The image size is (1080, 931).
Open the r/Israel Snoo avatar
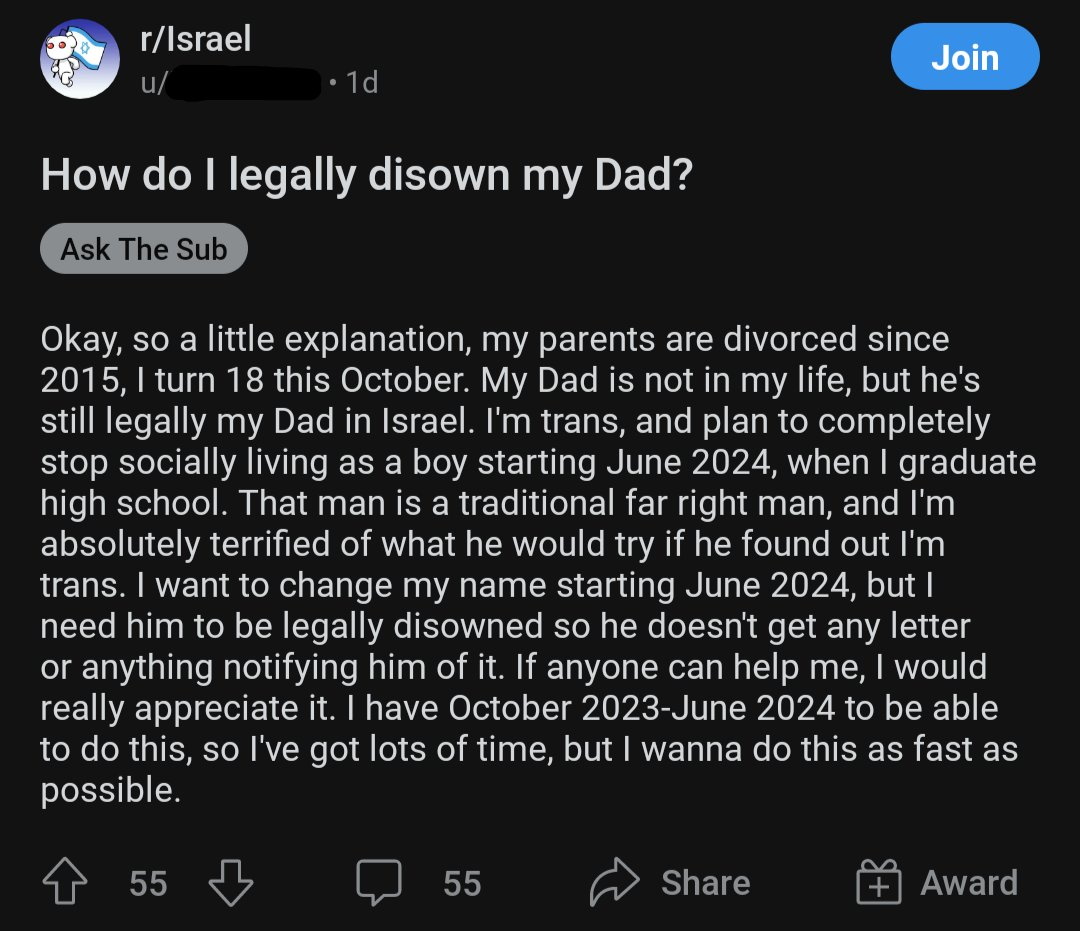tap(80, 59)
